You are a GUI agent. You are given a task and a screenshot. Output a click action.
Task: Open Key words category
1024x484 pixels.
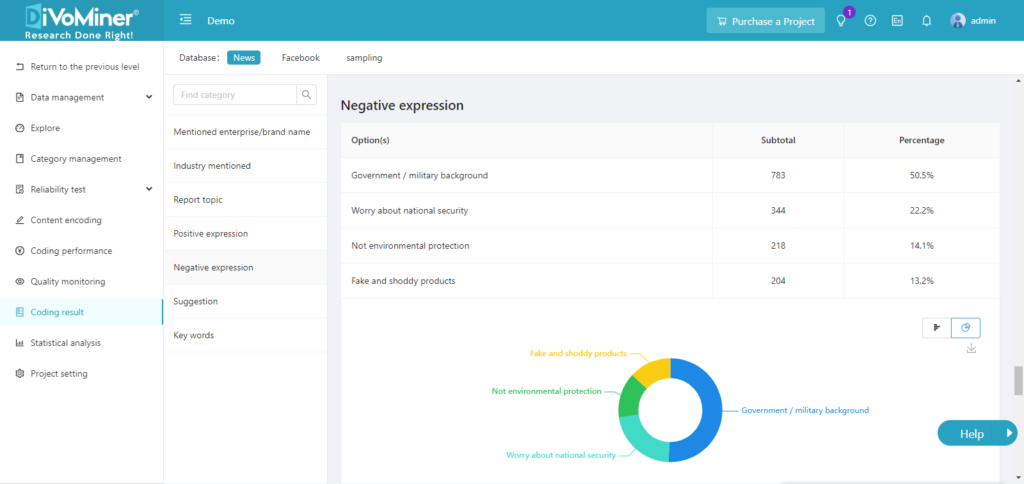tap(245, 336)
